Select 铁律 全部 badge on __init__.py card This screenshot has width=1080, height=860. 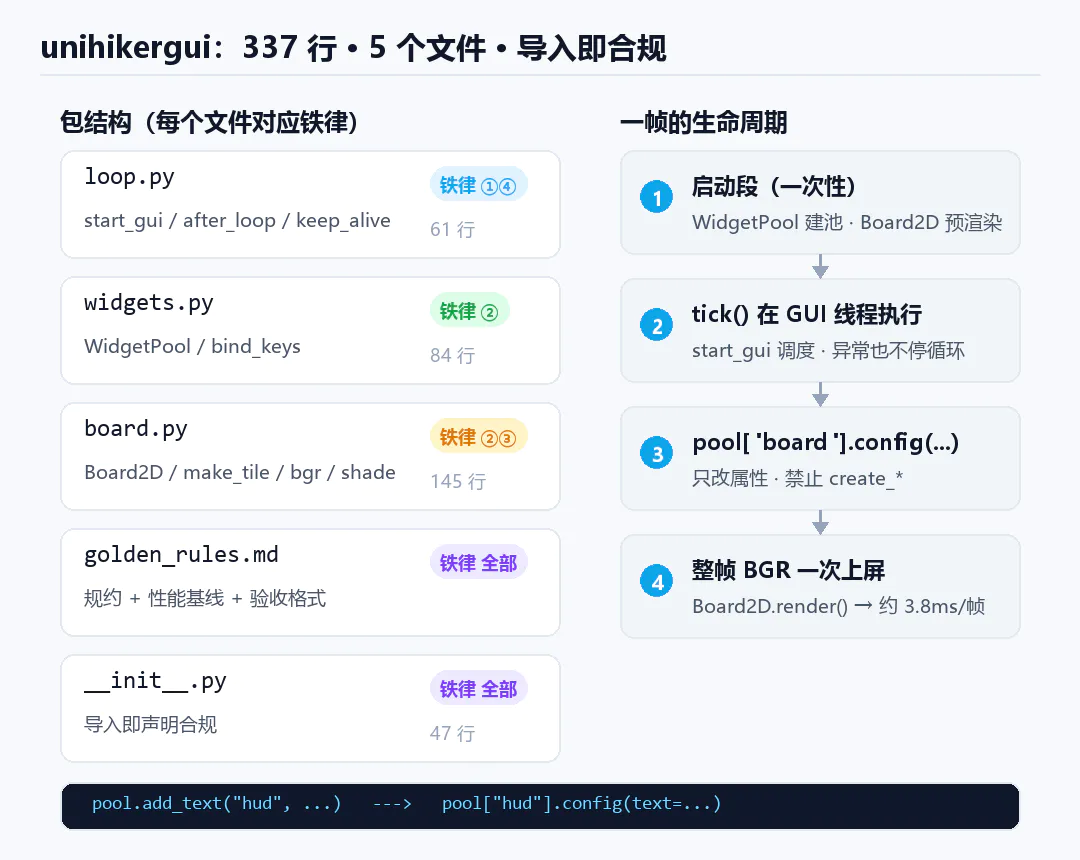pyautogui.click(x=479, y=689)
